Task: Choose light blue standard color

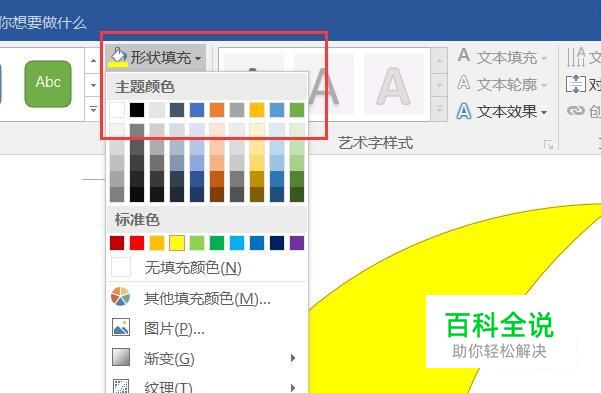Action: (x=237, y=243)
